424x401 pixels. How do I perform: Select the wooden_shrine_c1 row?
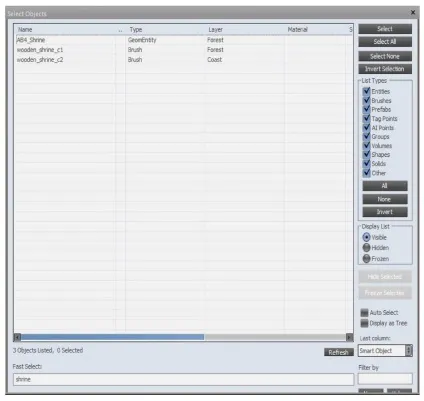(x=183, y=50)
